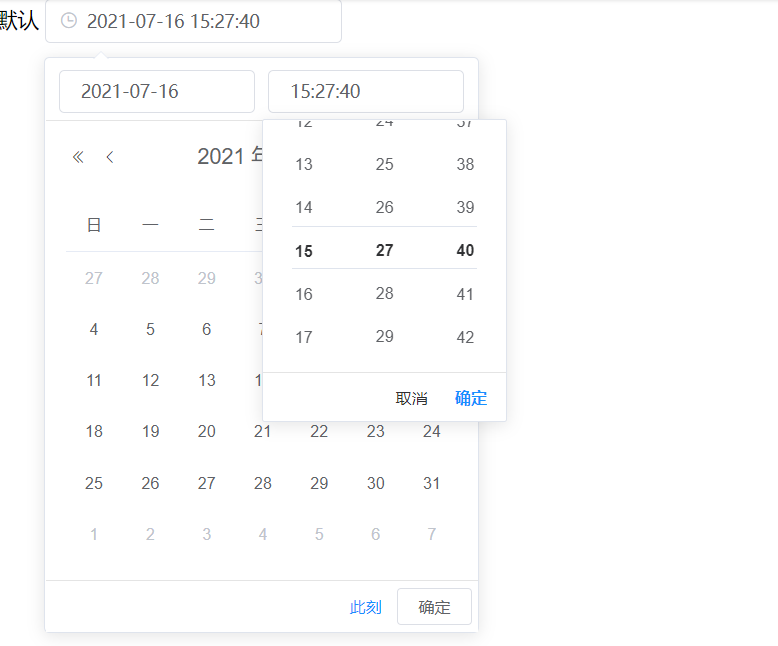Click the clock icon in datetime field
This screenshot has width=778, height=646.
[x=68, y=21]
